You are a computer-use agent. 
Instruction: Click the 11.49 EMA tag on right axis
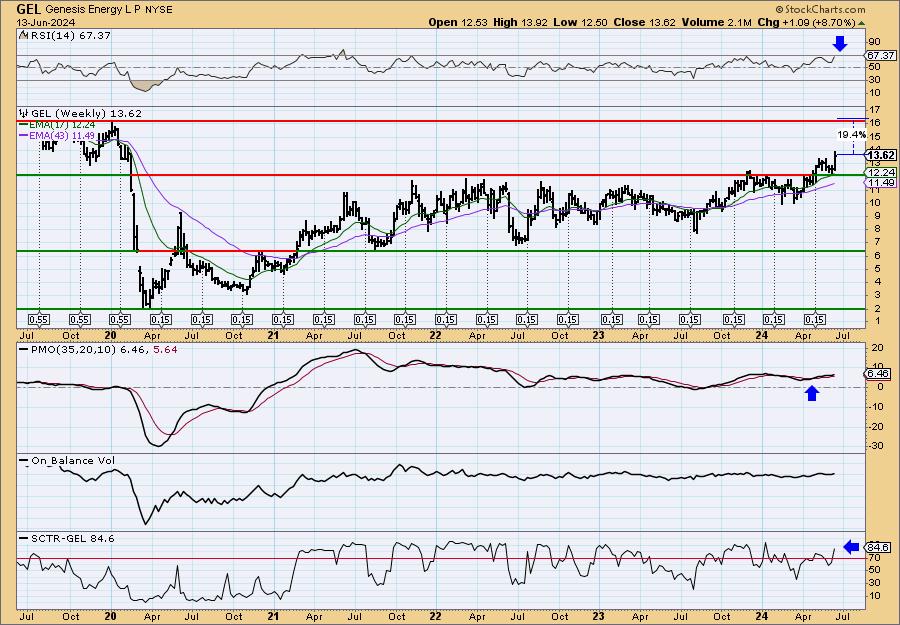click(882, 183)
